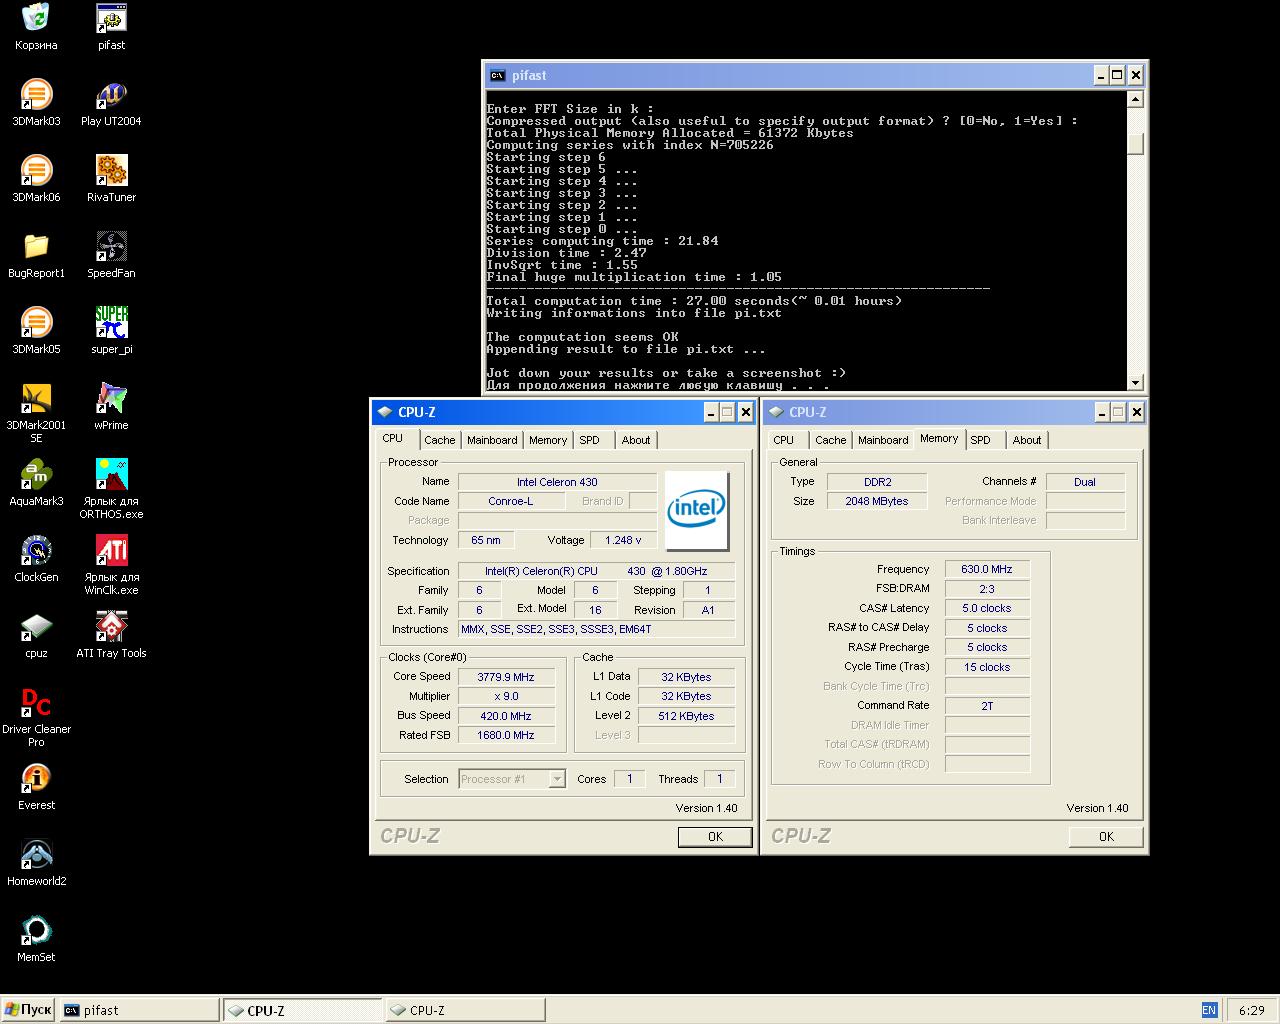
Task: Click pifast console scroll down arrow
Action: (x=1135, y=382)
